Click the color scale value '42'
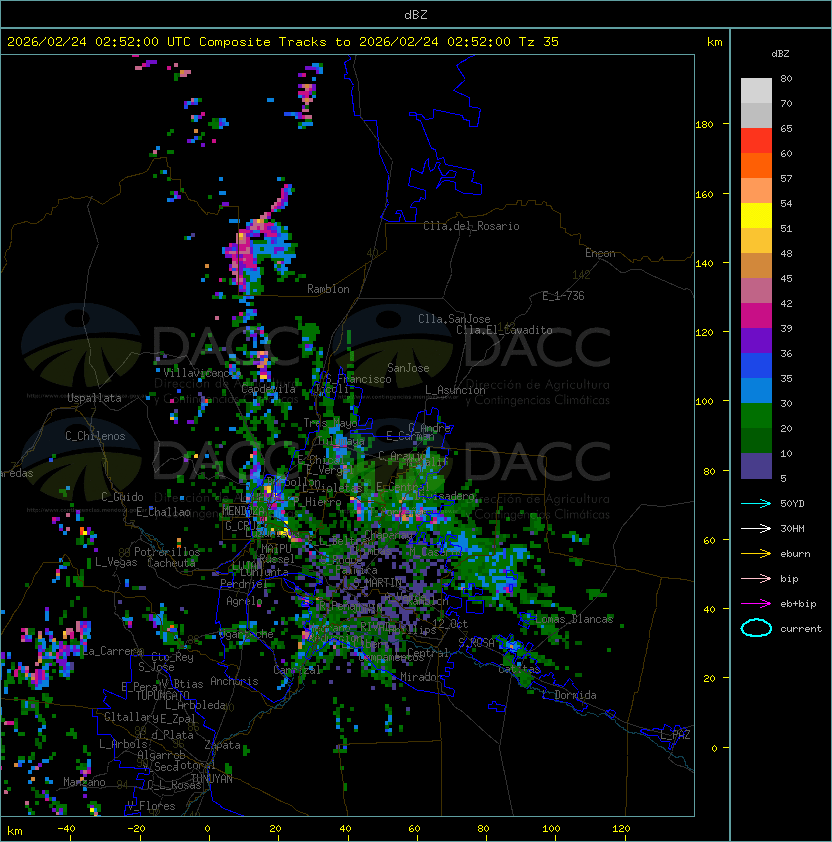 point(786,303)
